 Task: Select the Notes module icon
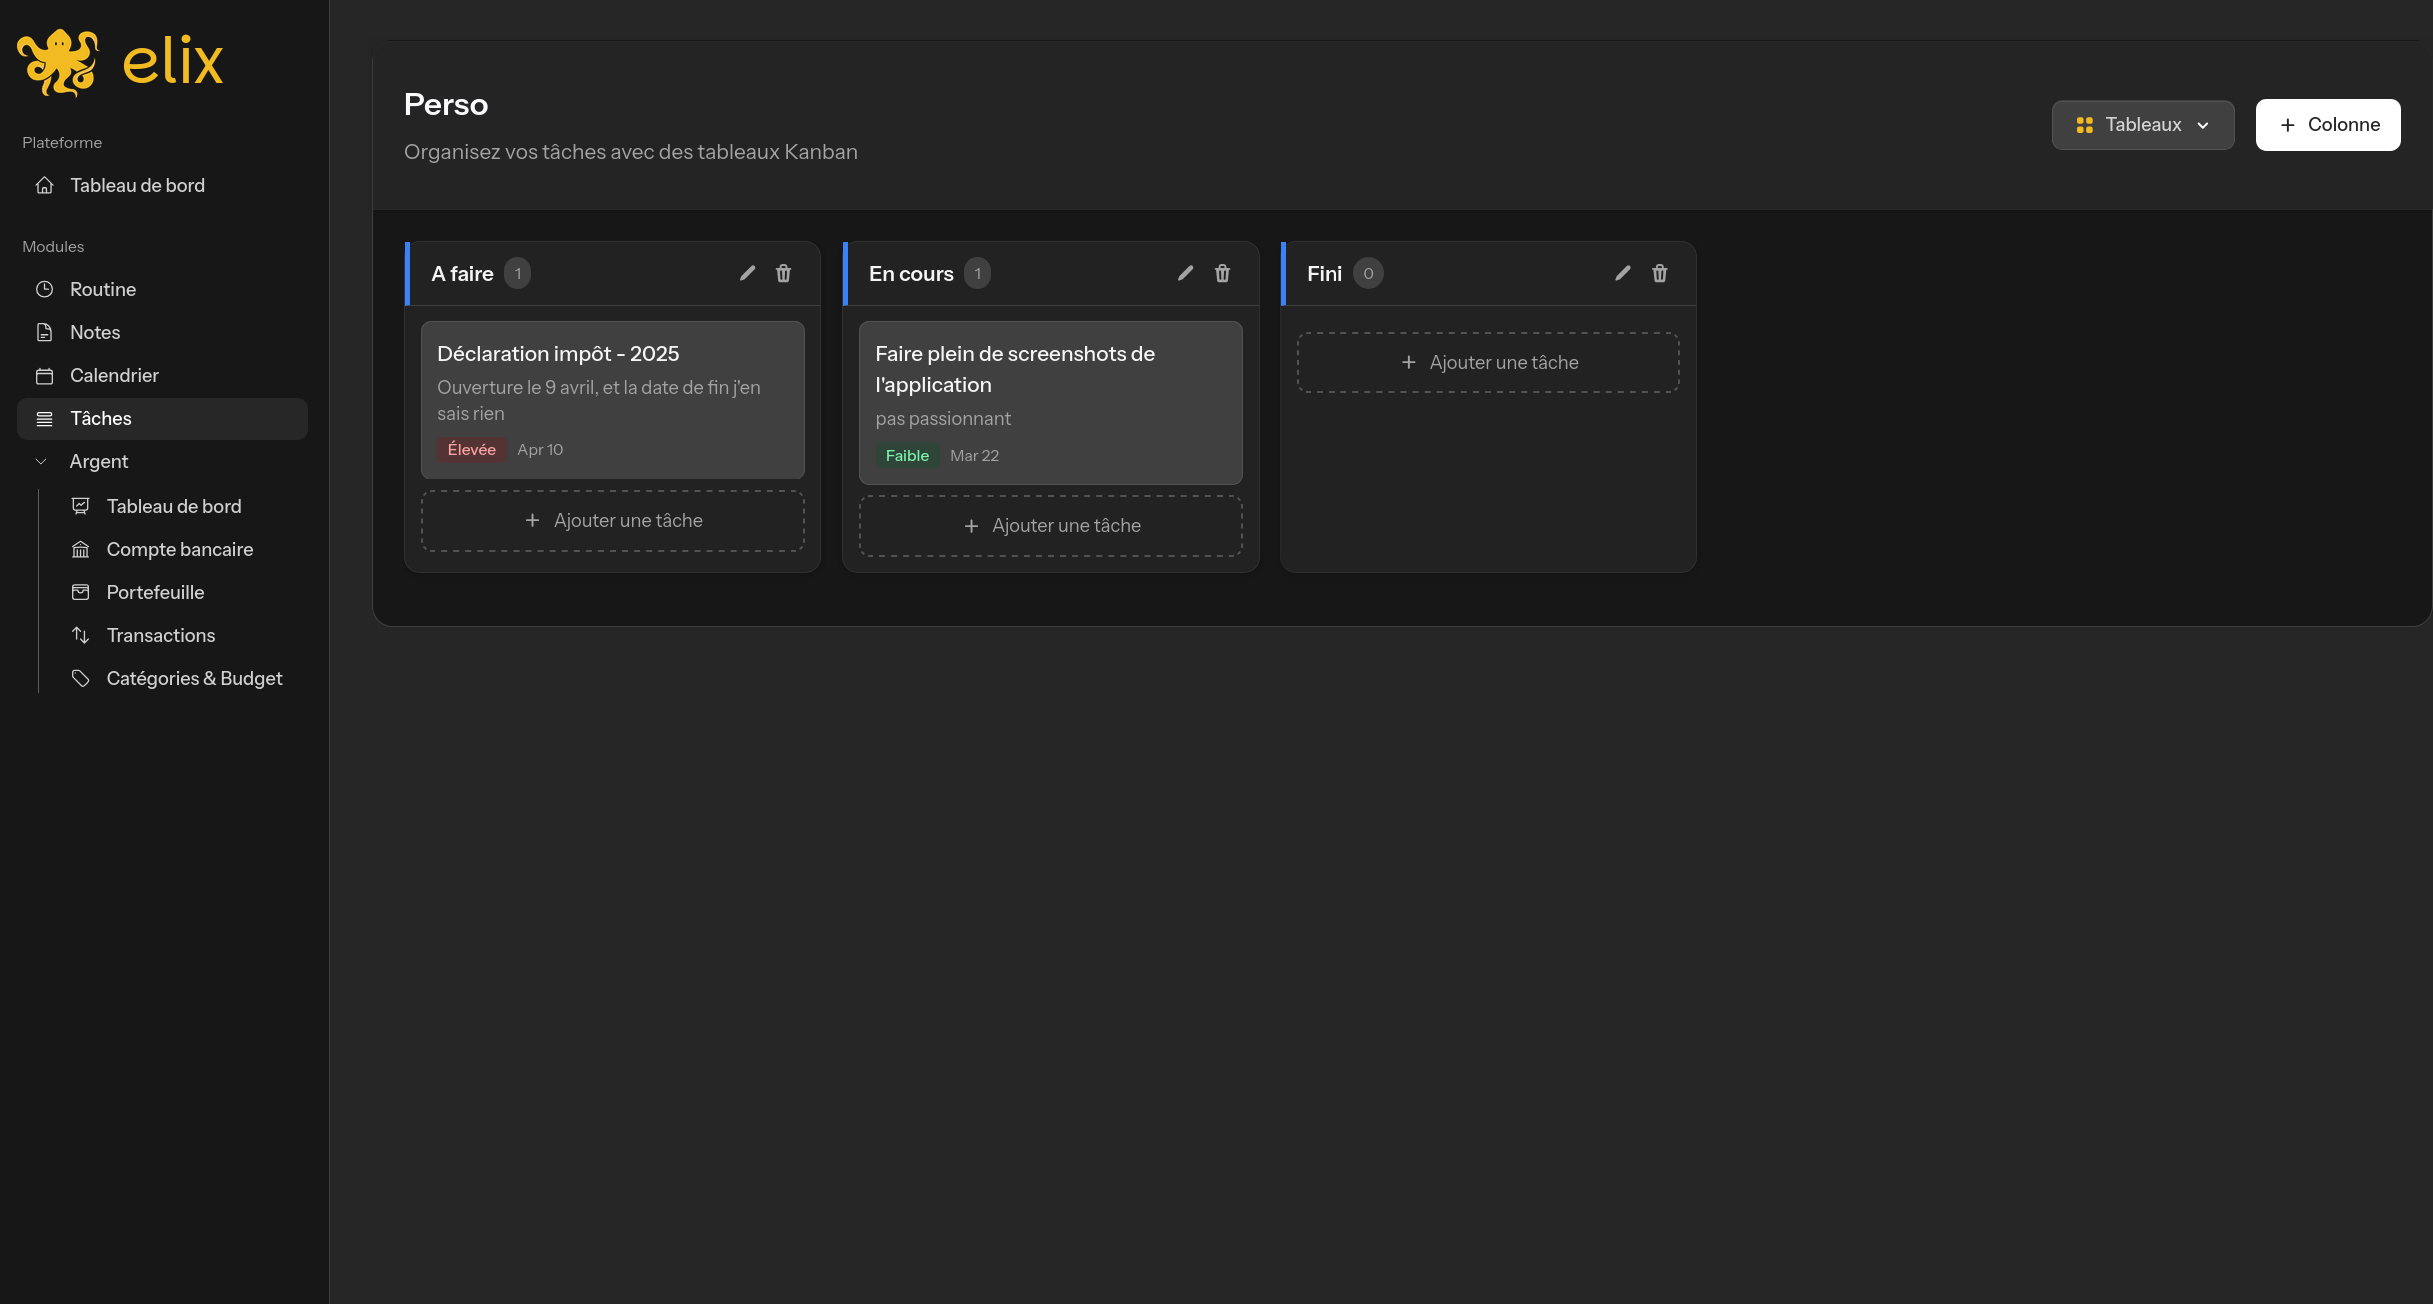(x=44, y=332)
